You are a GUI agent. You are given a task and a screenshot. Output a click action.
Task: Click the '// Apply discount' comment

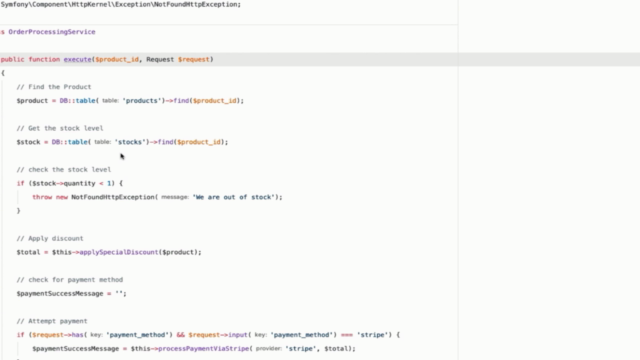coord(50,238)
